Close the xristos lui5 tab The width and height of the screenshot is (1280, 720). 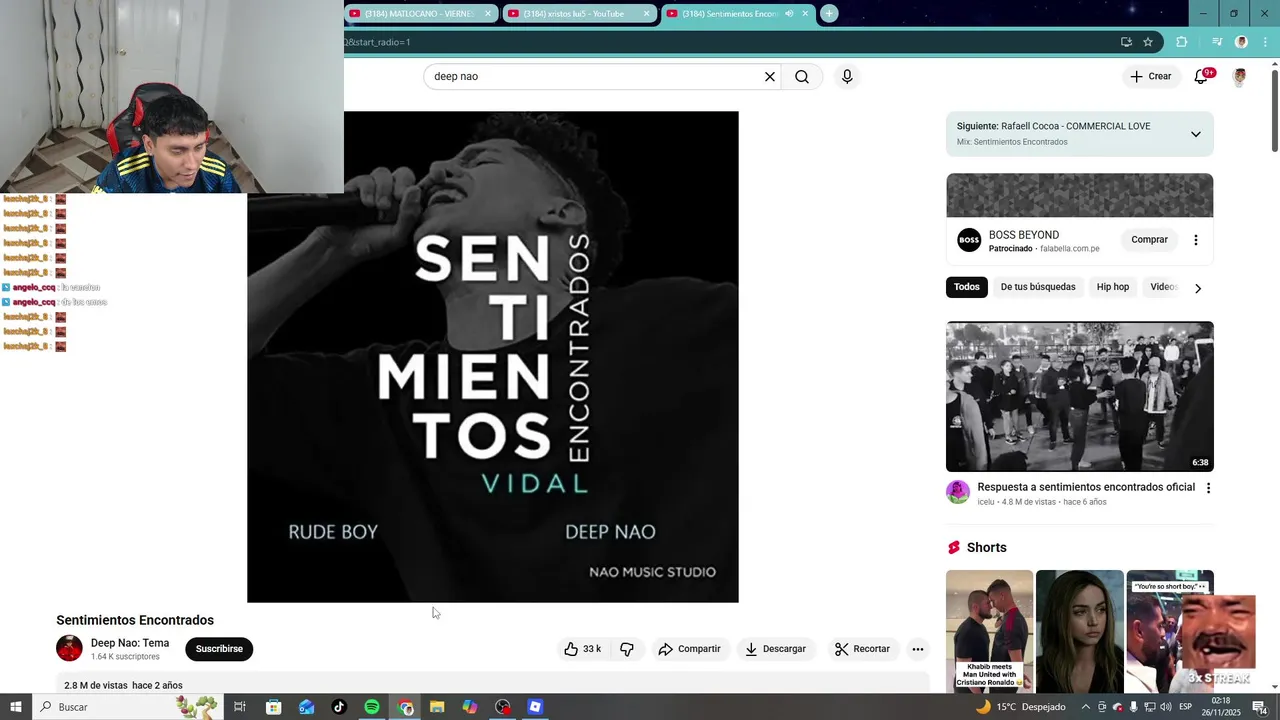pyautogui.click(x=647, y=14)
